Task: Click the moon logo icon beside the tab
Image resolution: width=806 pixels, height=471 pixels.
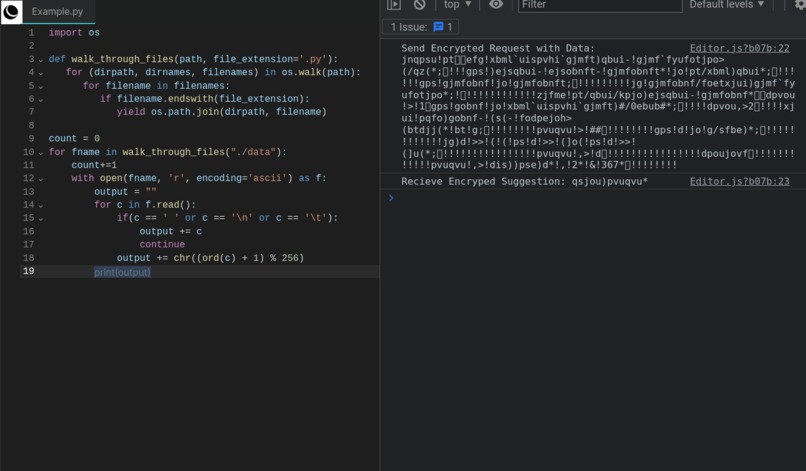Action: tap(11, 11)
